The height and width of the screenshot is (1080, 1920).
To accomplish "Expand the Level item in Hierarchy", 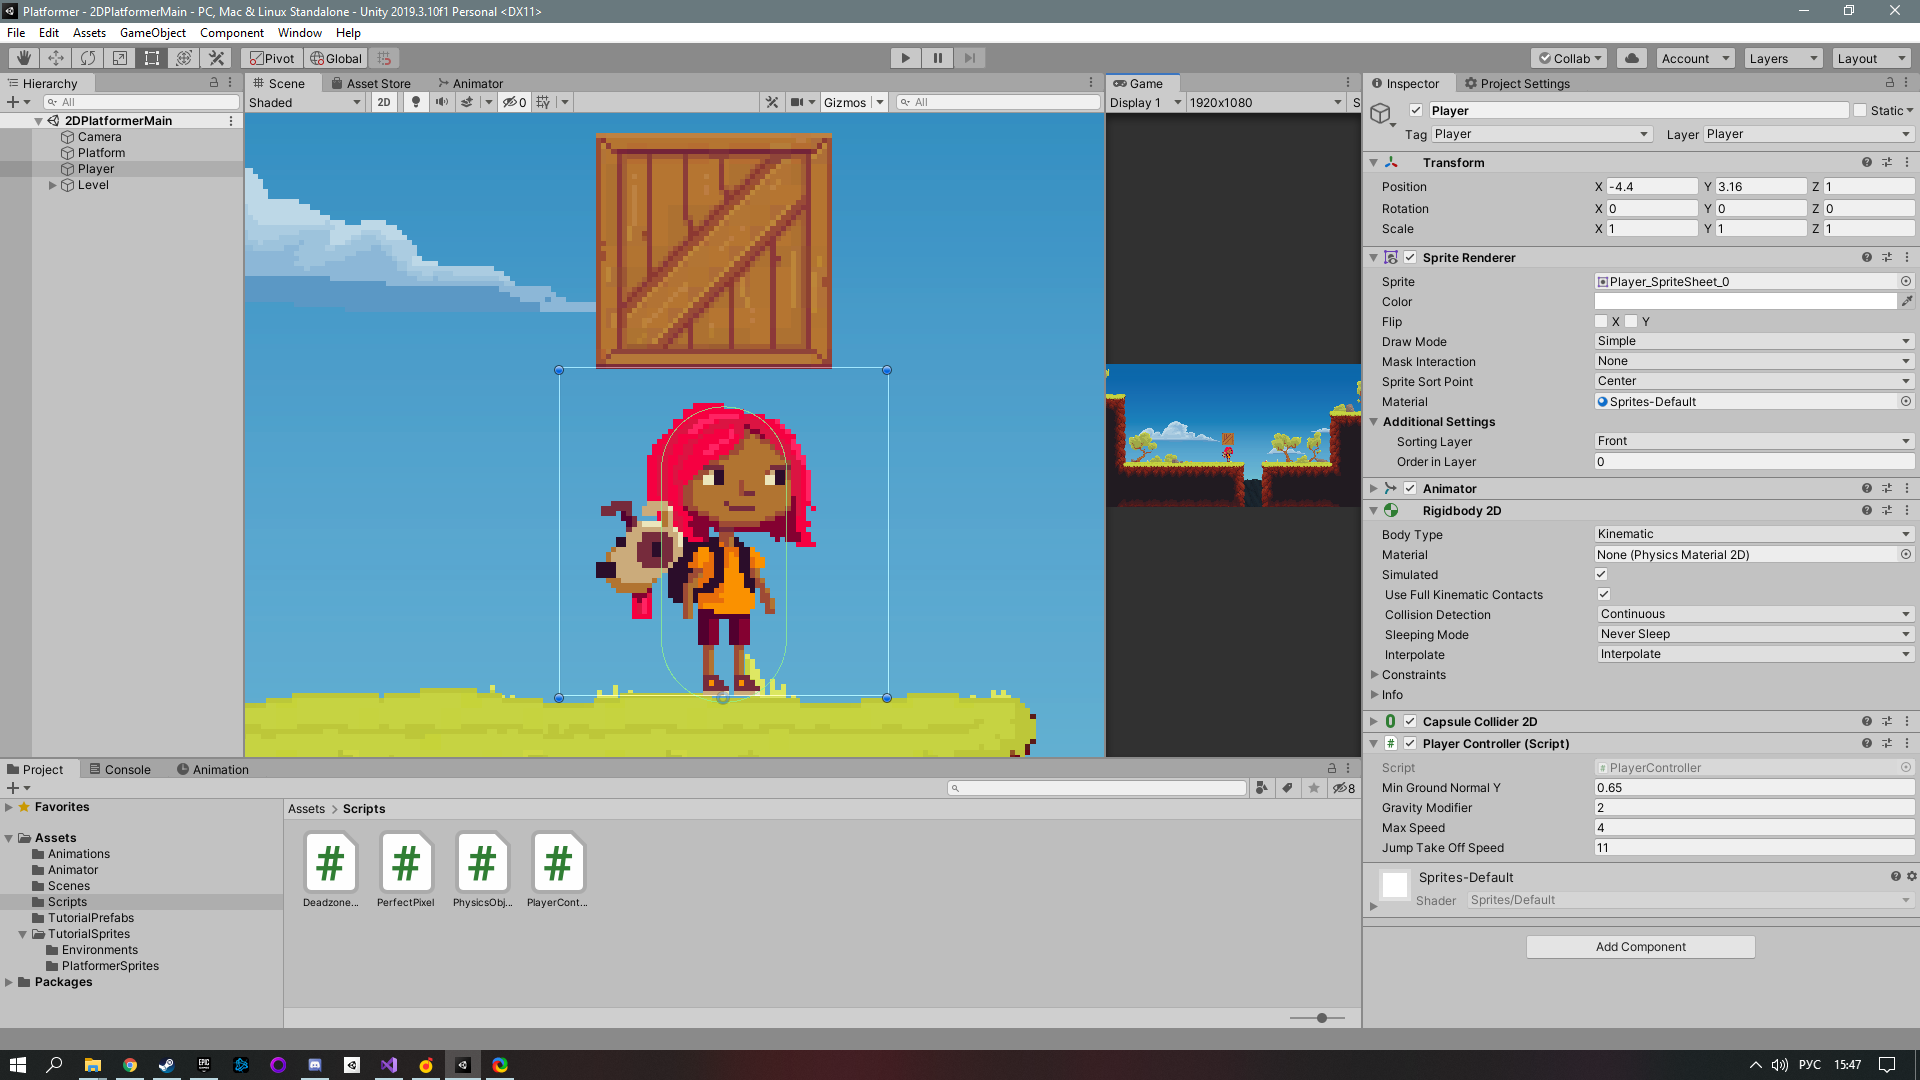I will [53, 185].
